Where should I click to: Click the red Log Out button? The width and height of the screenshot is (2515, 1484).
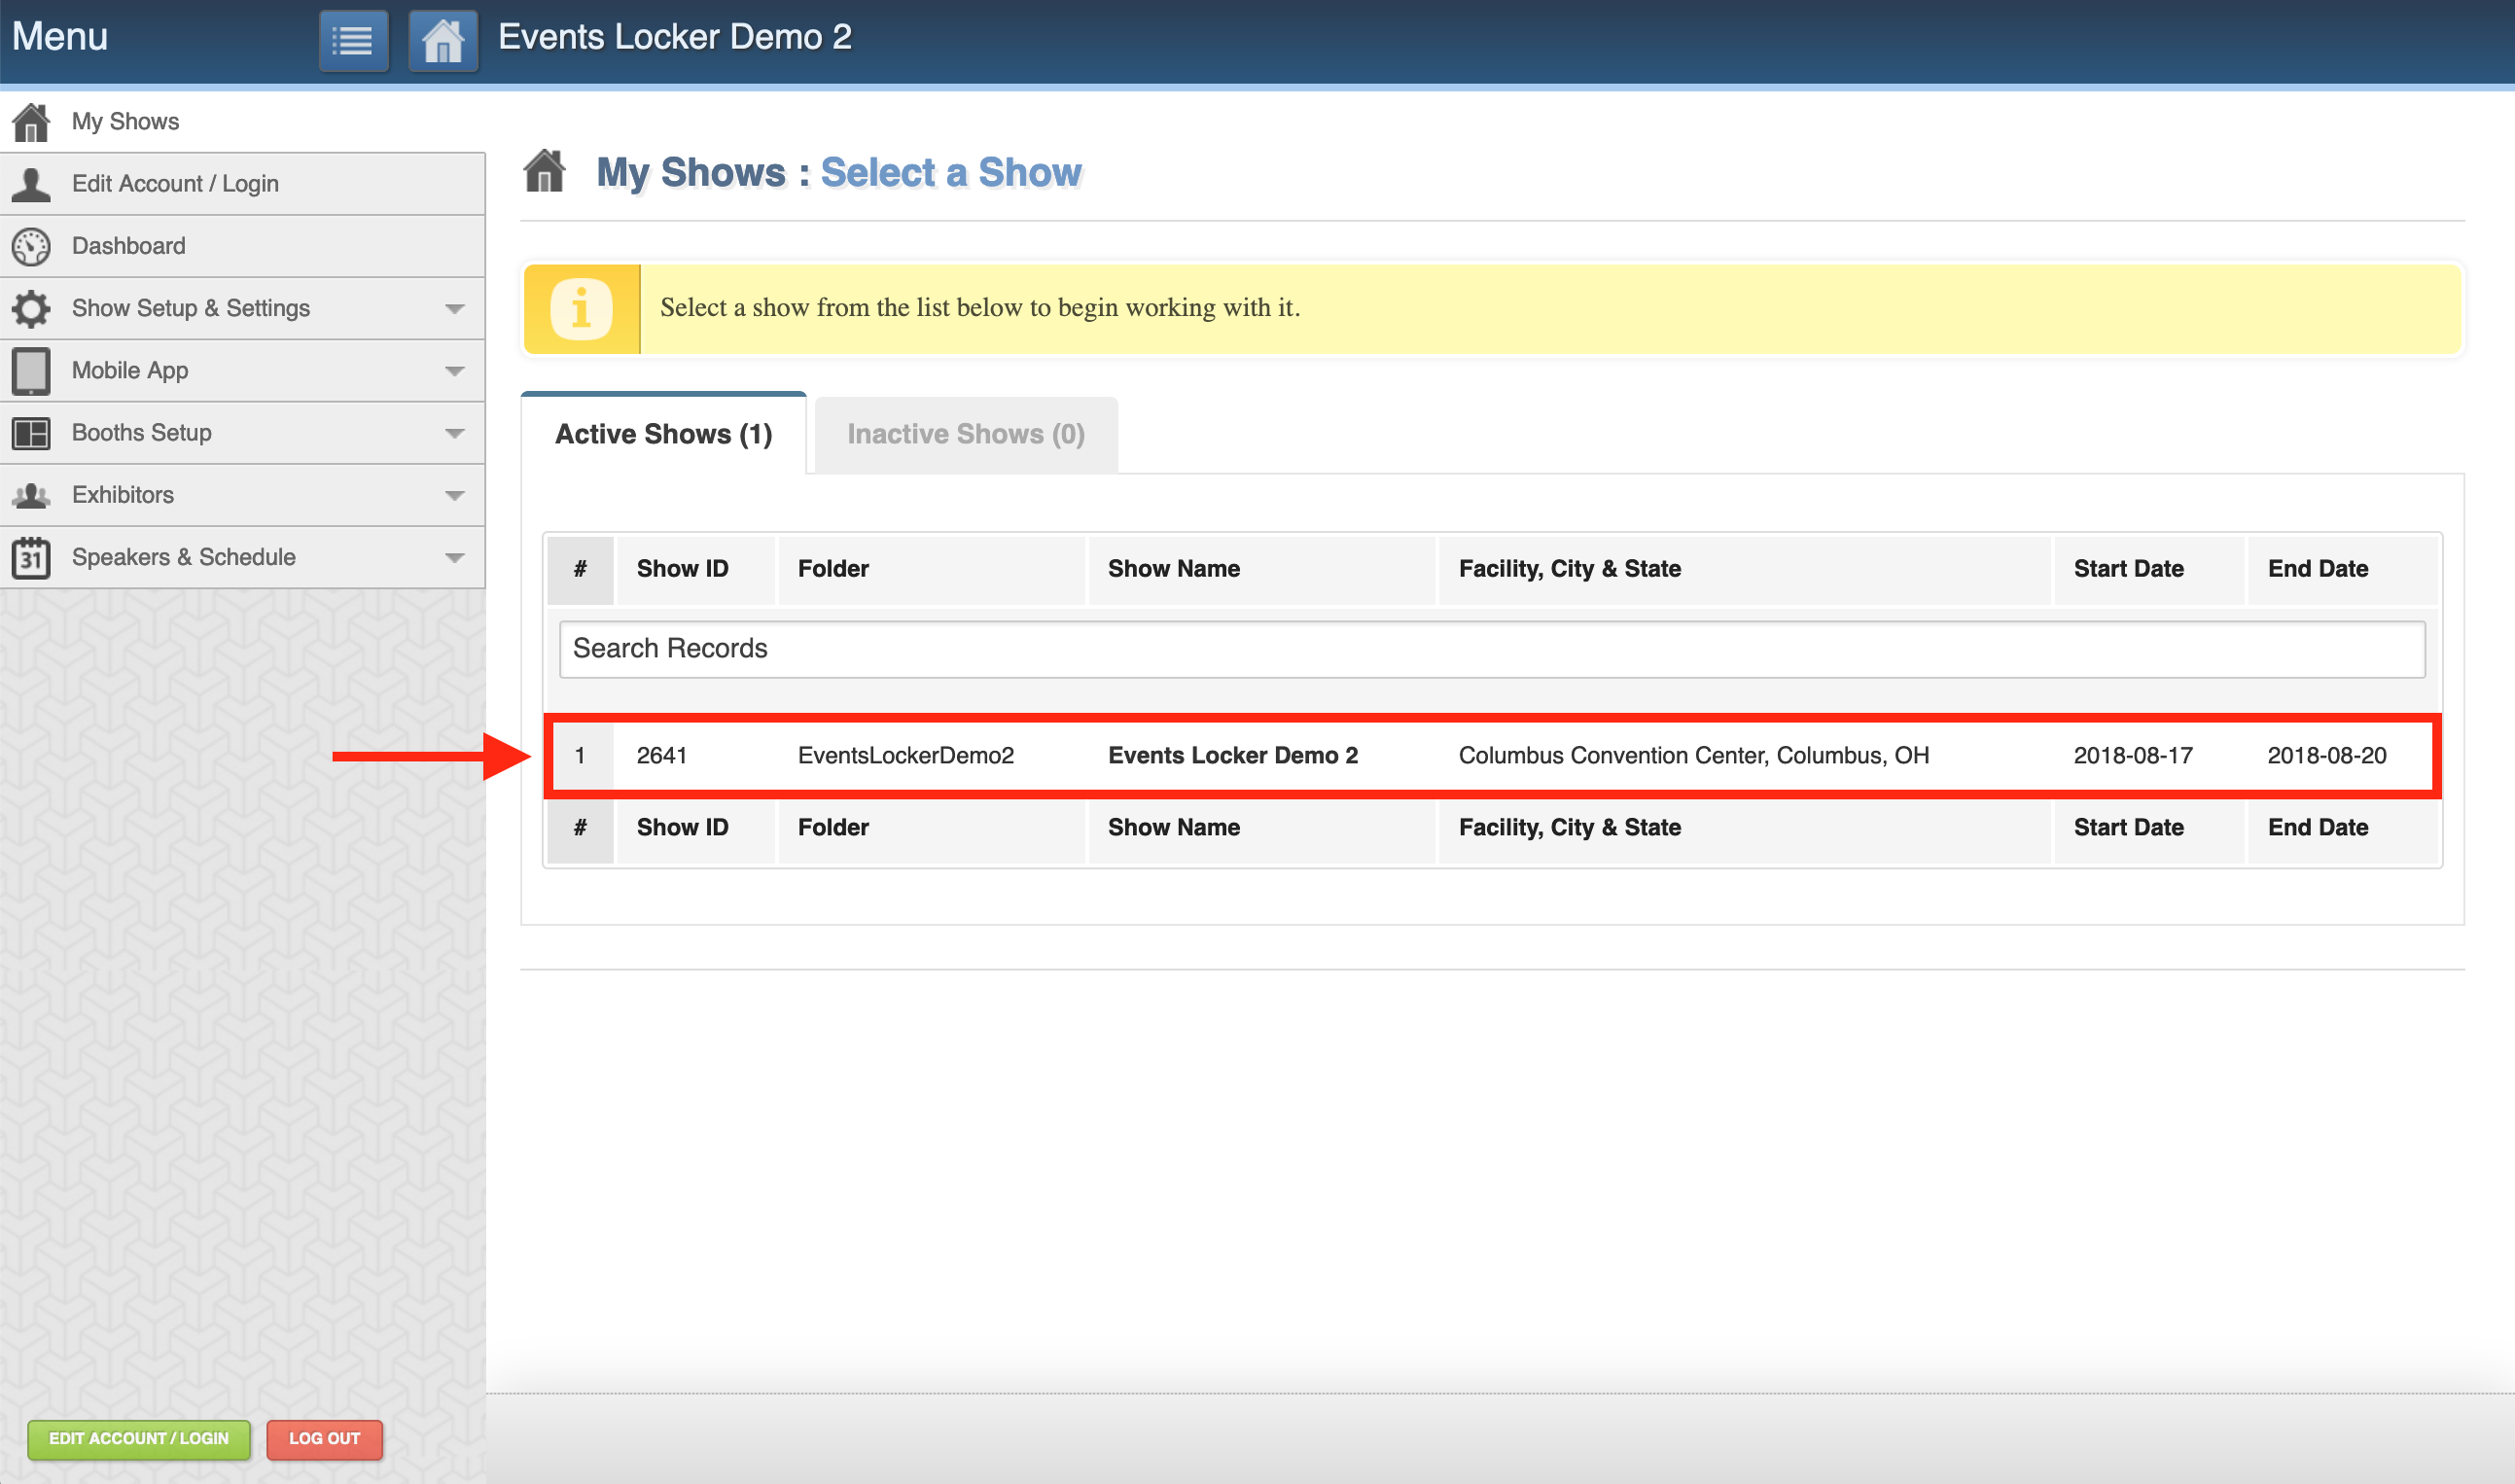coord(324,1439)
